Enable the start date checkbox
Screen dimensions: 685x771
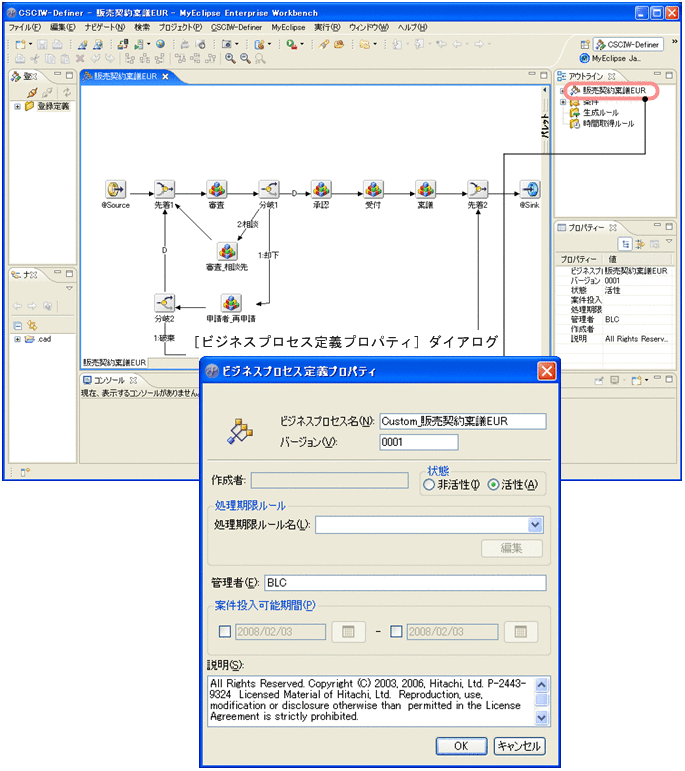[225, 631]
